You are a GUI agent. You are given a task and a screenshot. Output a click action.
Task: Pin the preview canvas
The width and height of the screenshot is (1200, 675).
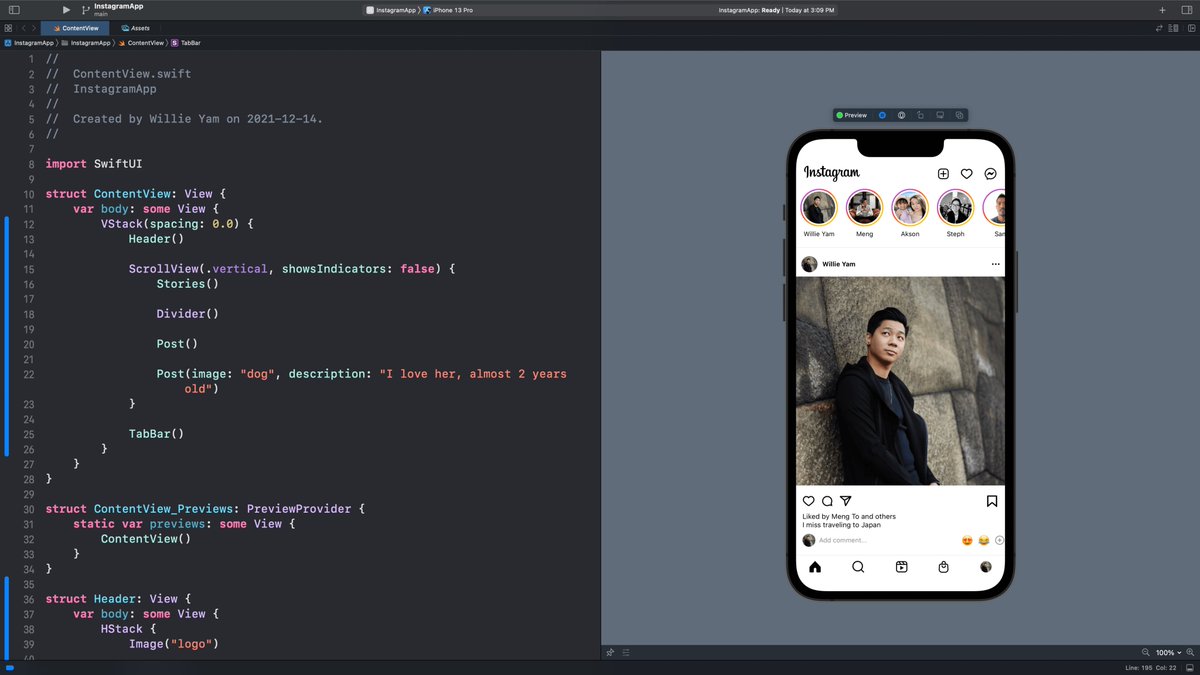(x=610, y=652)
